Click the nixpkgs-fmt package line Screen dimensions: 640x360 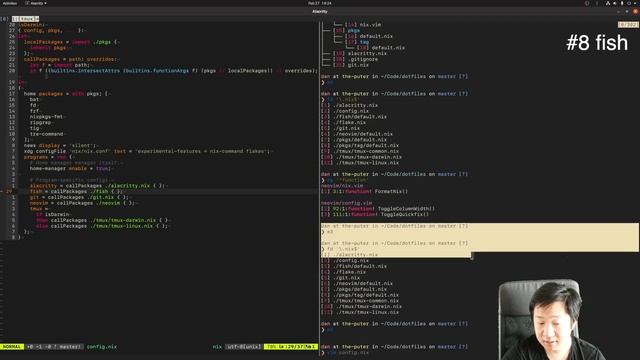click(x=47, y=116)
